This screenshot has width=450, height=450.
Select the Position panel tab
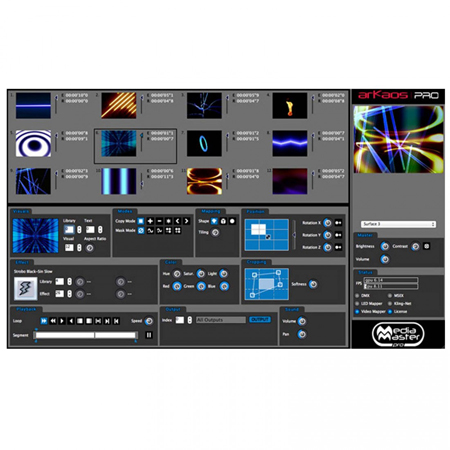(x=256, y=212)
